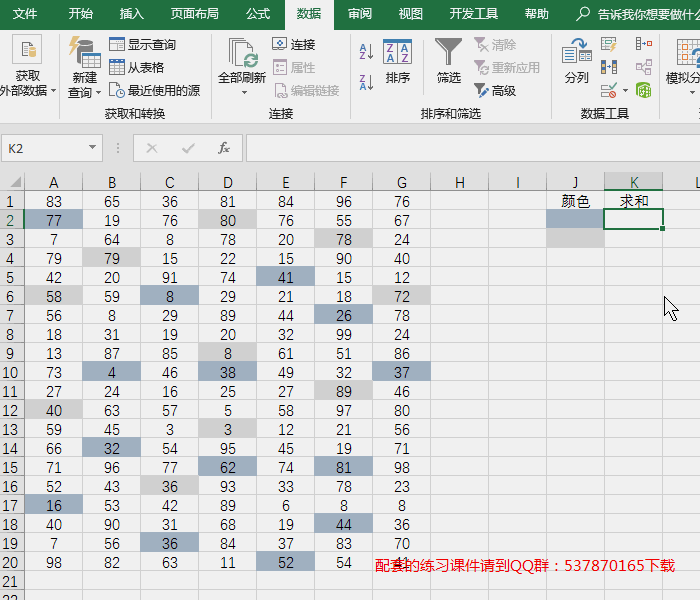
Task: Click the 新建查询 icon
Action: 84,53
